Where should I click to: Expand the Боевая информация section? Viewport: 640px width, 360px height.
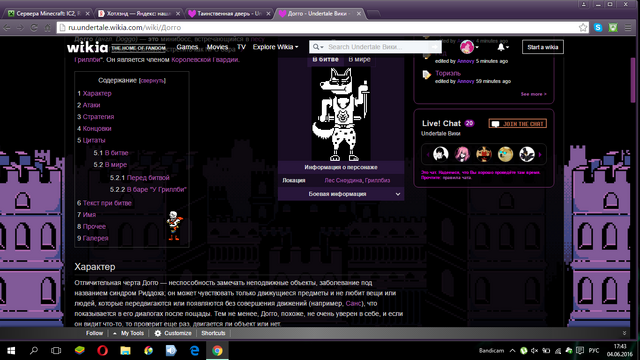tap(341, 194)
